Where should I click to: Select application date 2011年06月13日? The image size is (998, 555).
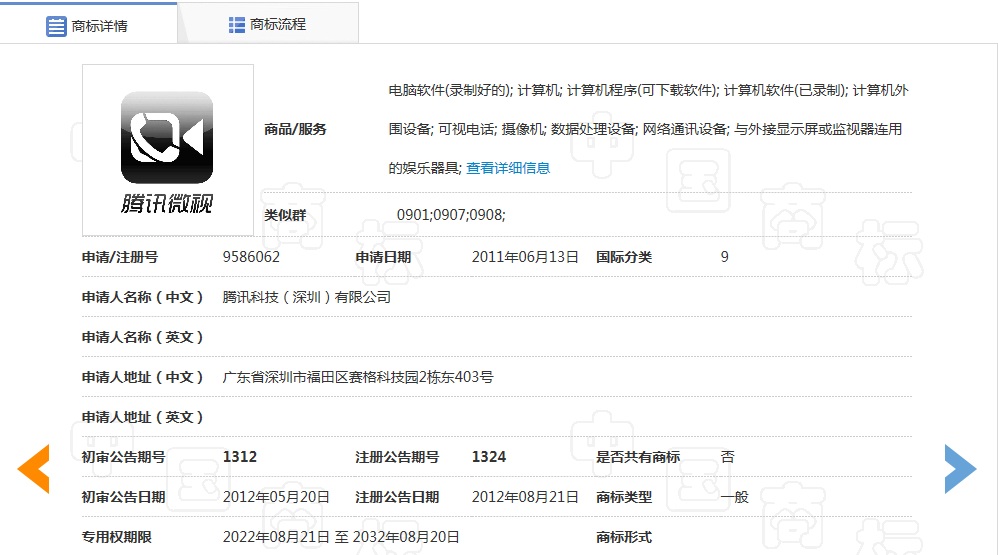(525, 257)
